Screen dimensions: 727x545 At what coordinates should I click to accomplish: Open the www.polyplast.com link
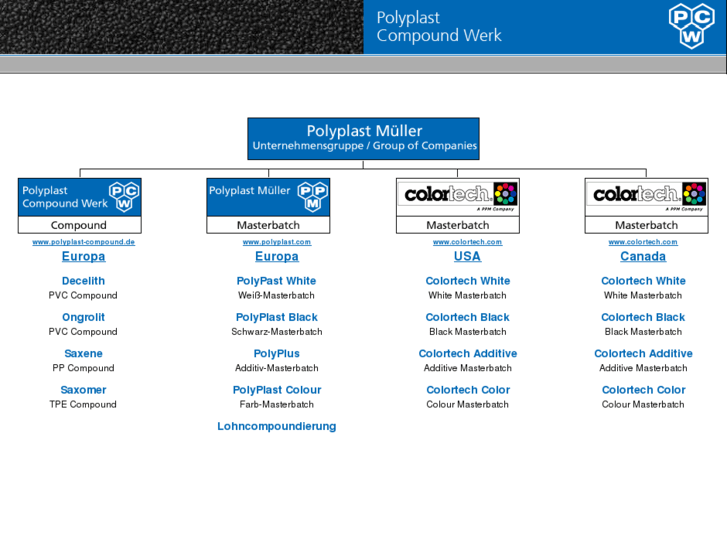(277, 242)
